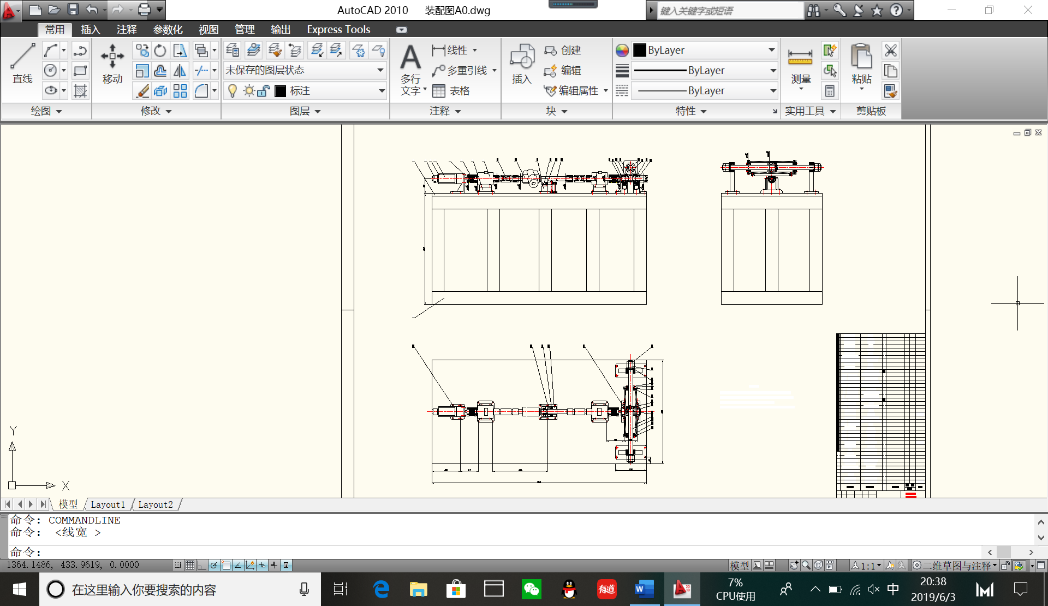Image resolution: width=1048 pixels, height=606 pixels.
Task: Click the black ByLayer color swatch
Action: click(639, 50)
